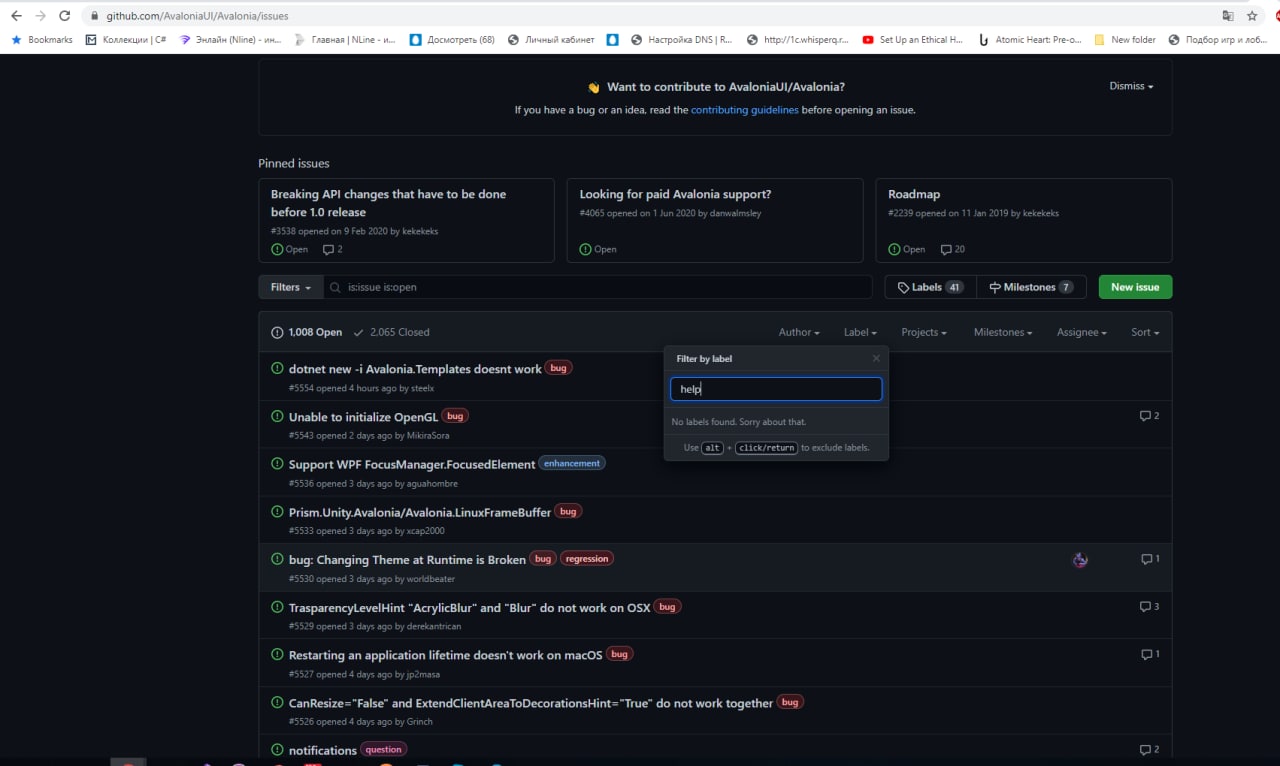Expand the Assignee filter dropdown
This screenshot has width=1280, height=766.
1082,332
